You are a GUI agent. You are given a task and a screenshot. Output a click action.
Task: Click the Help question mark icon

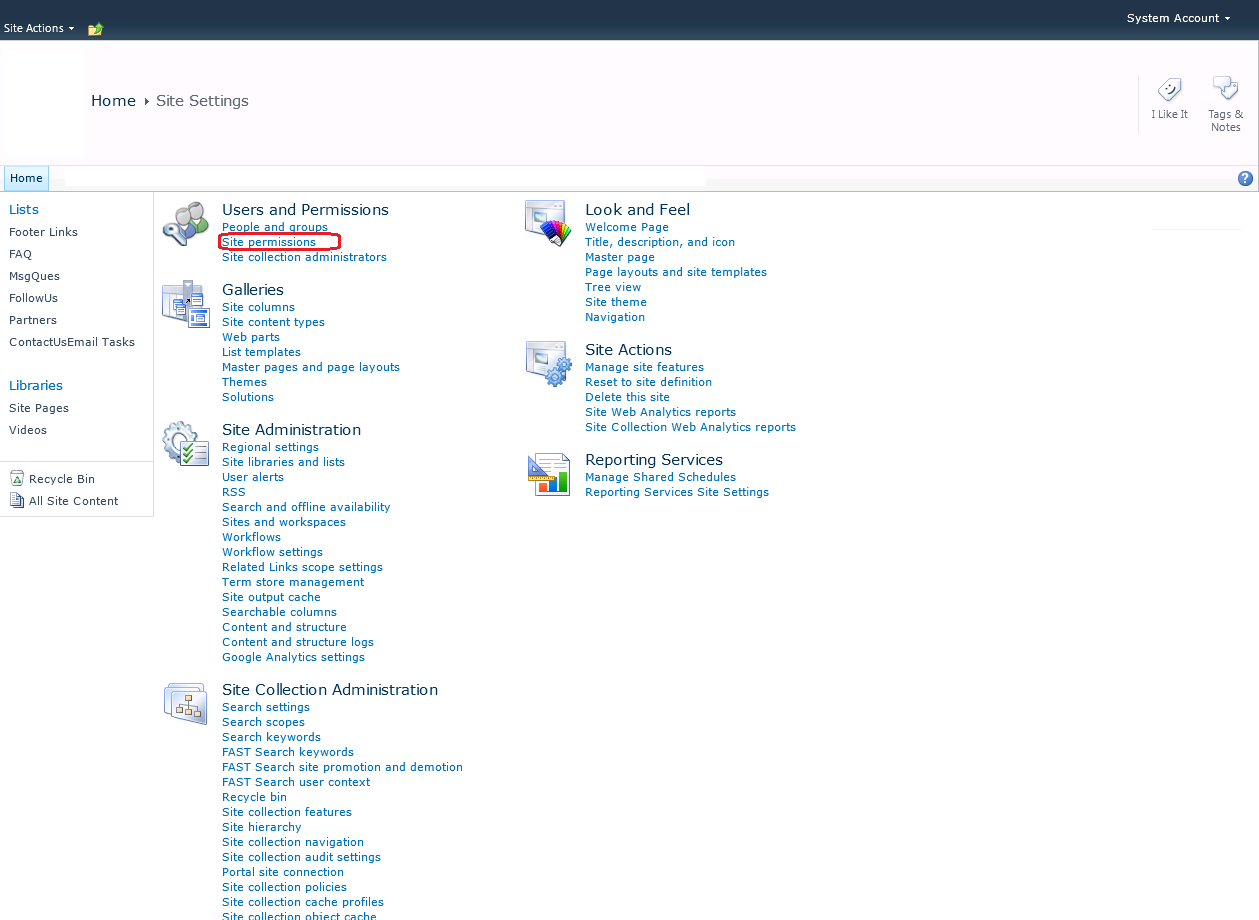click(x=1245, y=178)
